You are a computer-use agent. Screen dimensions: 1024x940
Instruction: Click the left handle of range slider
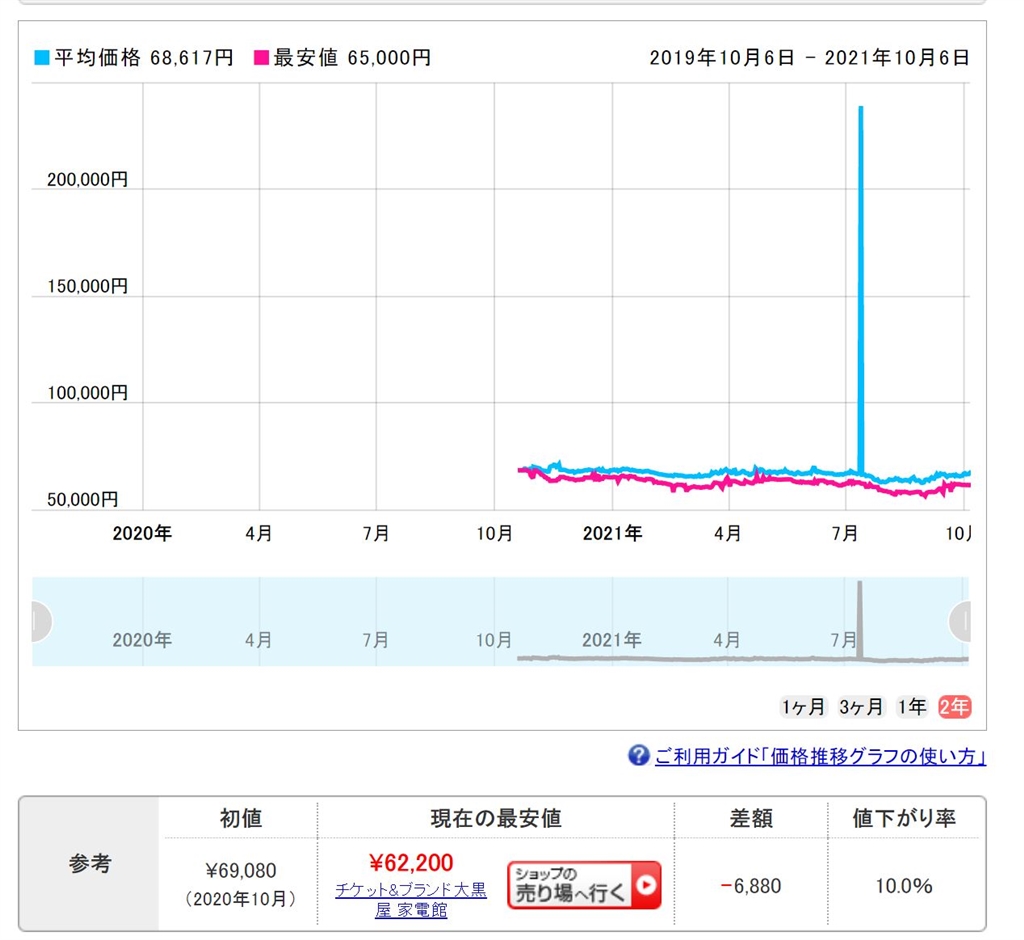pyautogui.click(x=41, y=621)
